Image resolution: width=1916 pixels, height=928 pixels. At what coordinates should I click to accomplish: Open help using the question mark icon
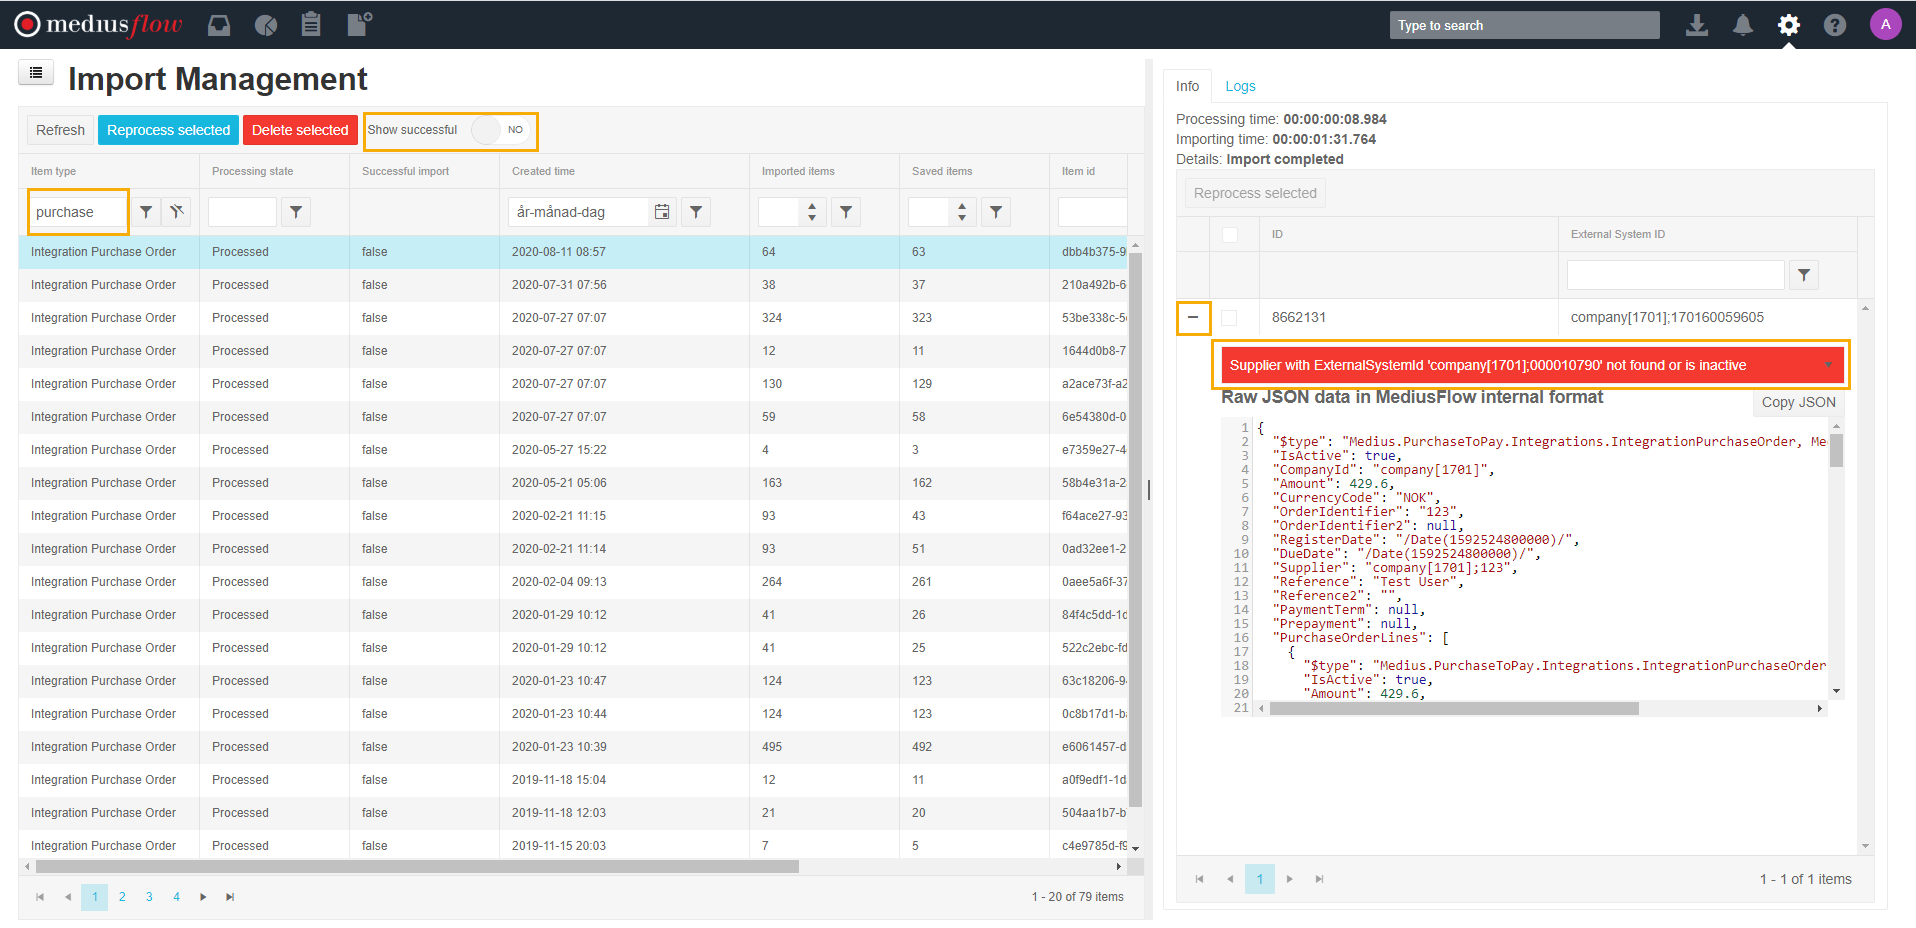(1835, 25)
